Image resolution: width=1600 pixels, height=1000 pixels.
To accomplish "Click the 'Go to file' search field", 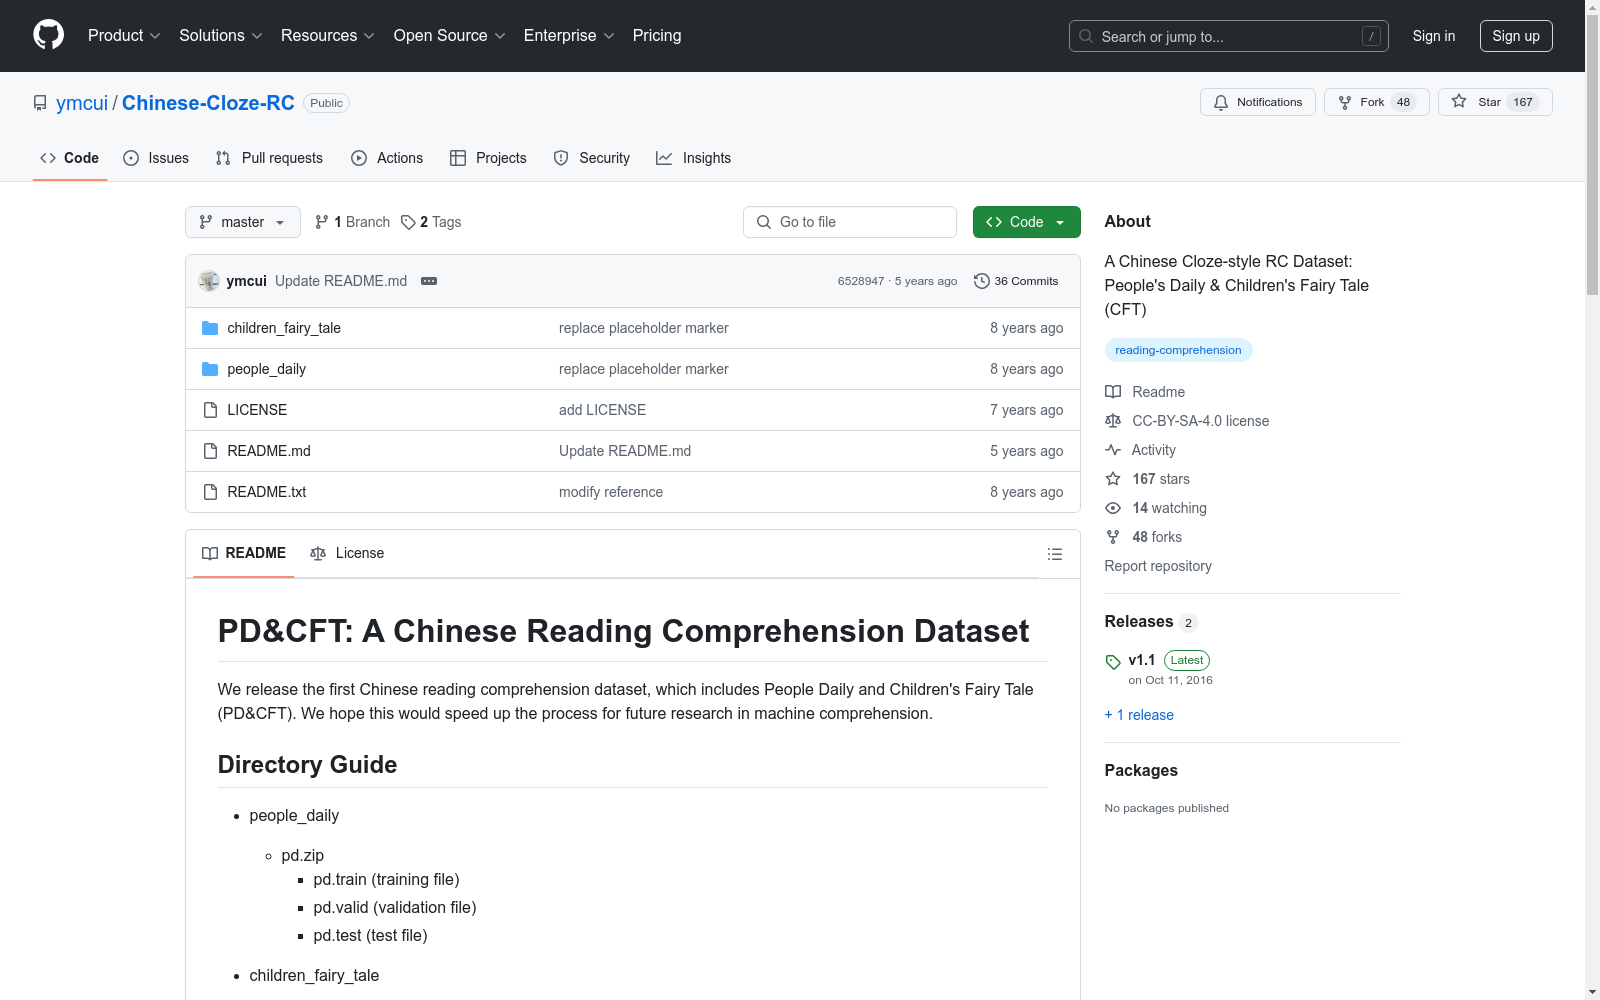I will click(850, 222).
